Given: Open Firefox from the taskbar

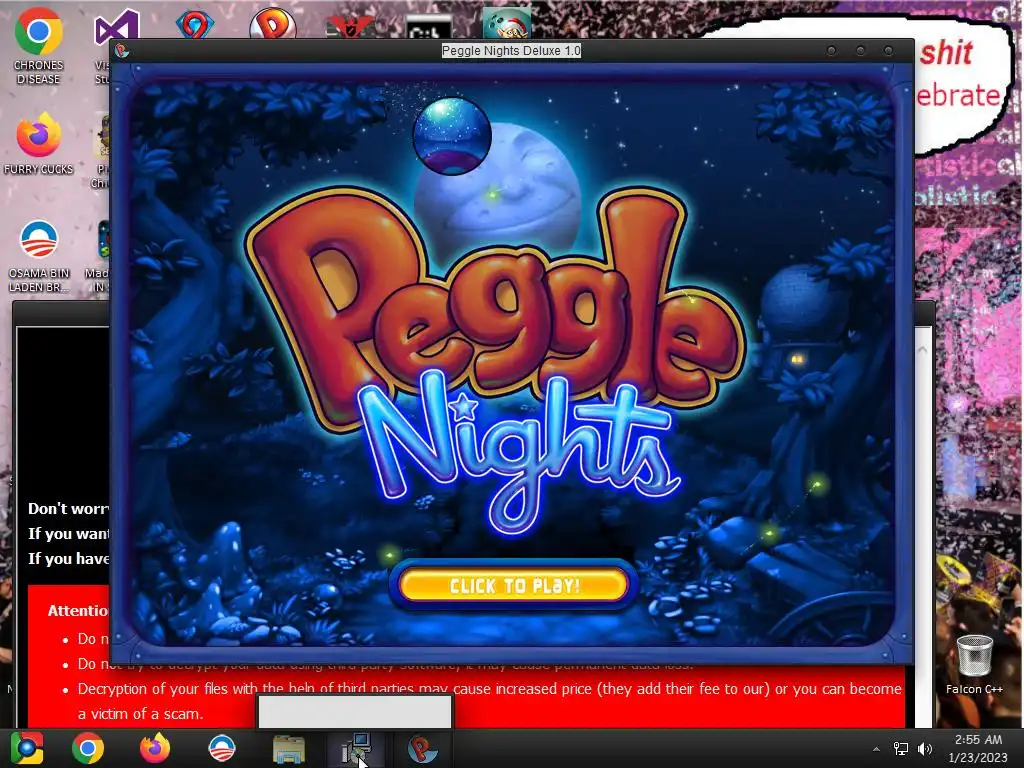Looking at the screenshot, I should [155, 748].
